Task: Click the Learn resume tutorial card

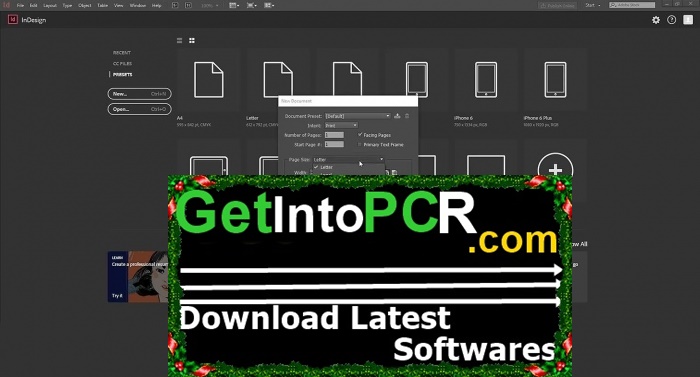Action: pos(138,277)
